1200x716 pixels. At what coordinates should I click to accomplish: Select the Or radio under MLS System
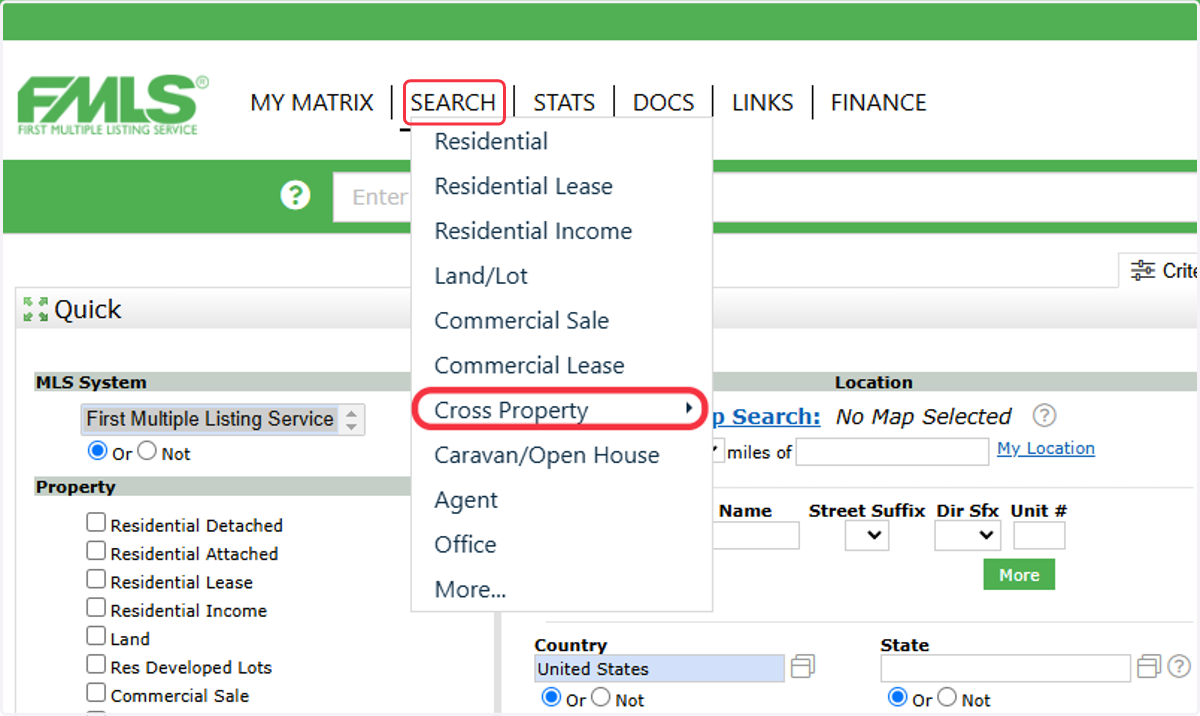[98, 452]
